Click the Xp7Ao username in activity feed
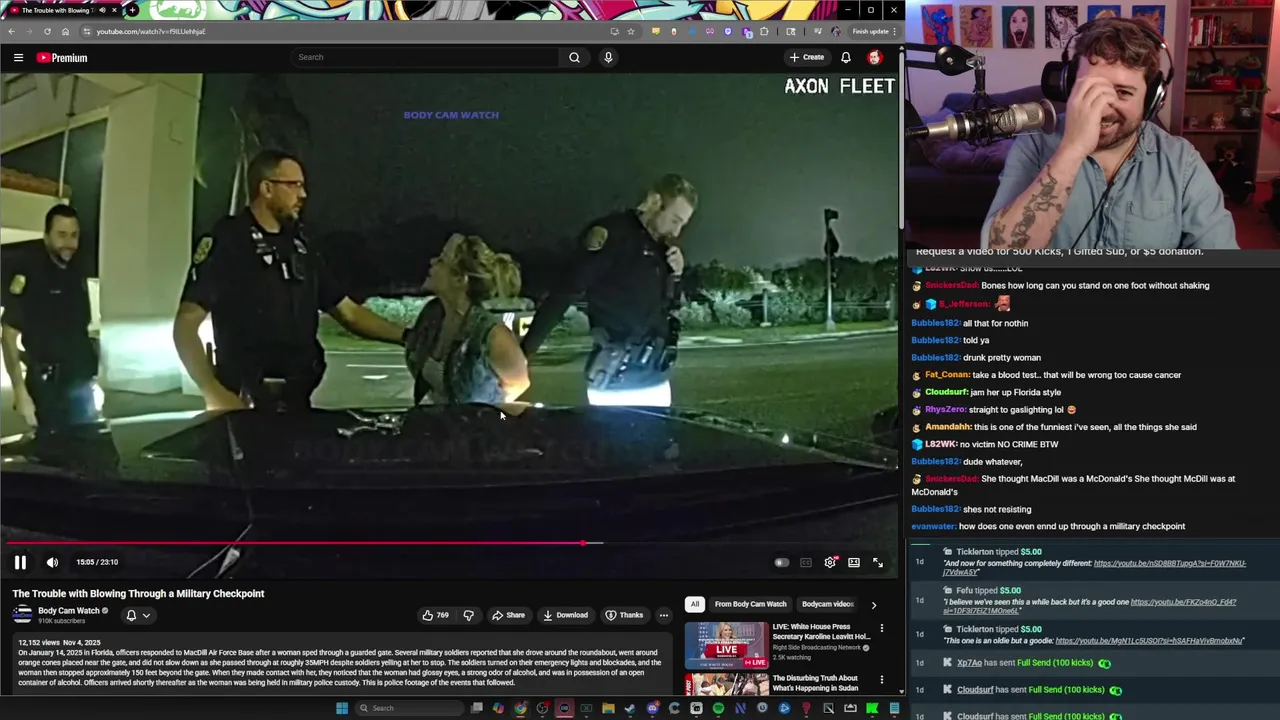The width and height of the screenshot is (1280, 720). 969,663
